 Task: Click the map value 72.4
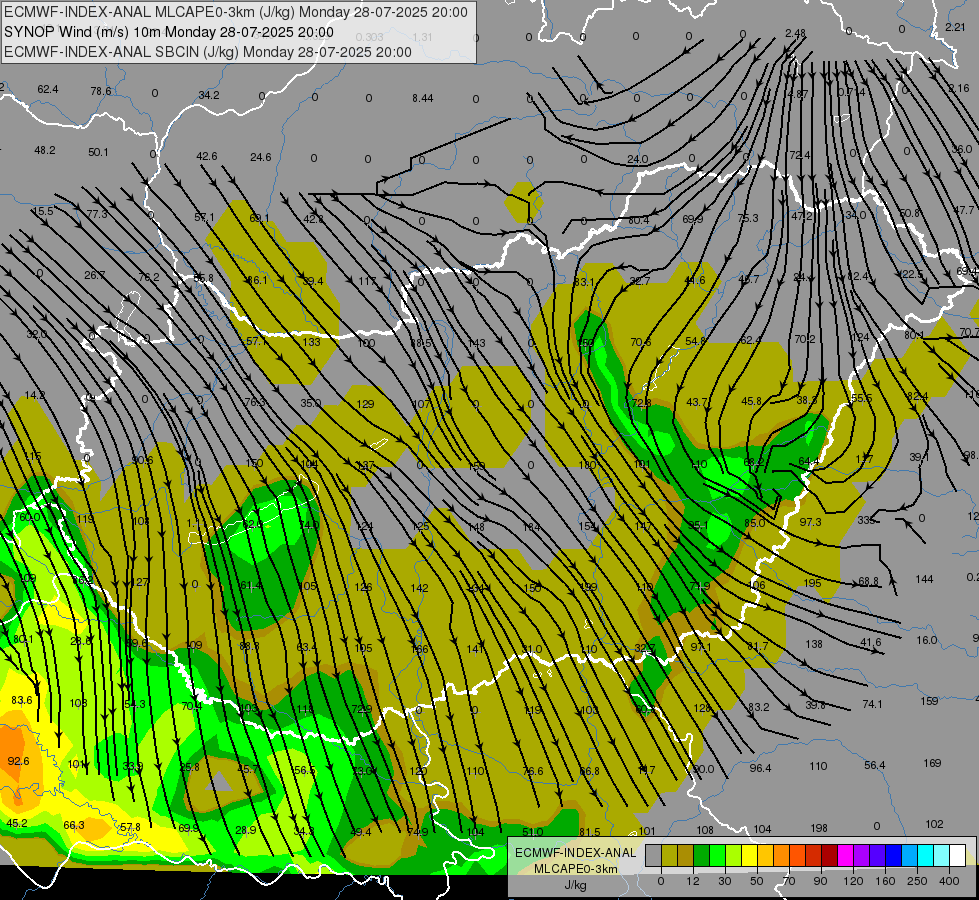pos(800,155)
